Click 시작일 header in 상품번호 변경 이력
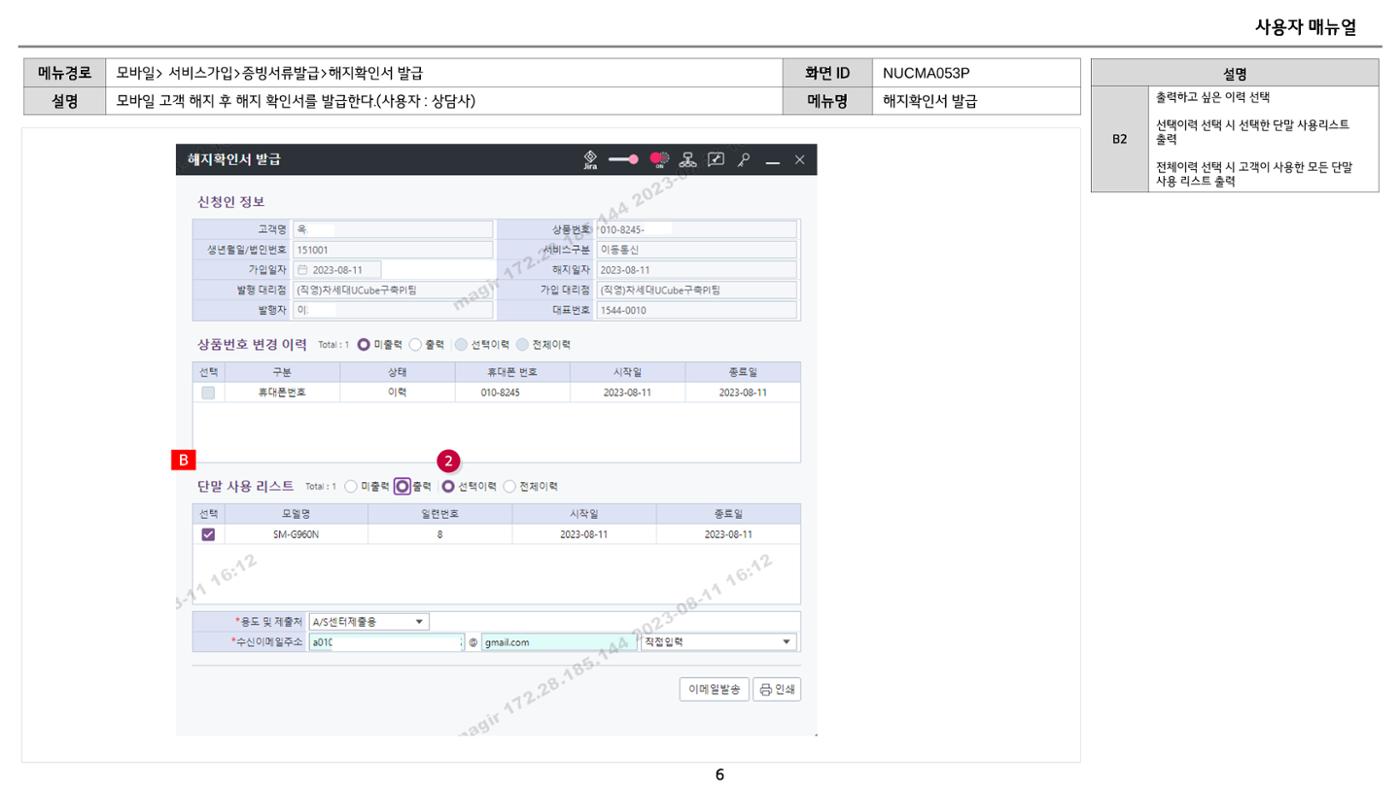 [627, 372]
